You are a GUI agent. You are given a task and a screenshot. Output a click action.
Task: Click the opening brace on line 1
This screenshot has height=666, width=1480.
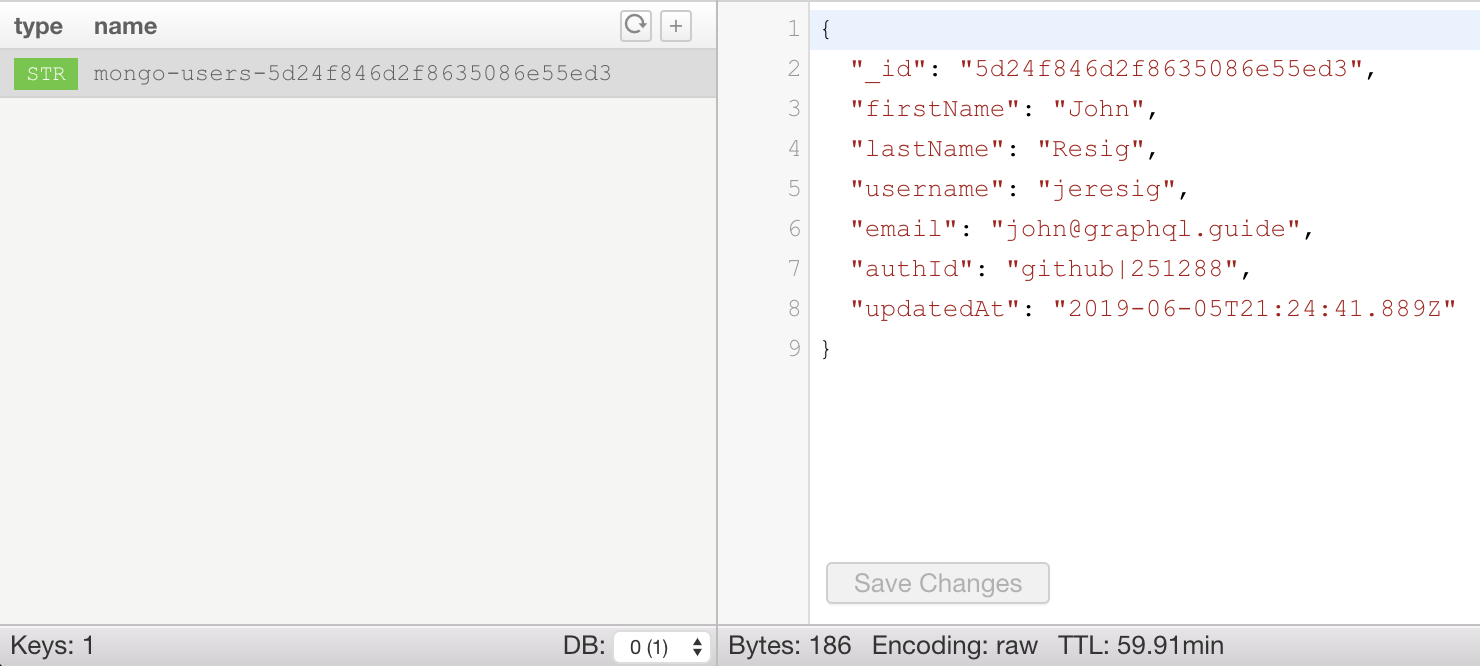click(826, 29)
